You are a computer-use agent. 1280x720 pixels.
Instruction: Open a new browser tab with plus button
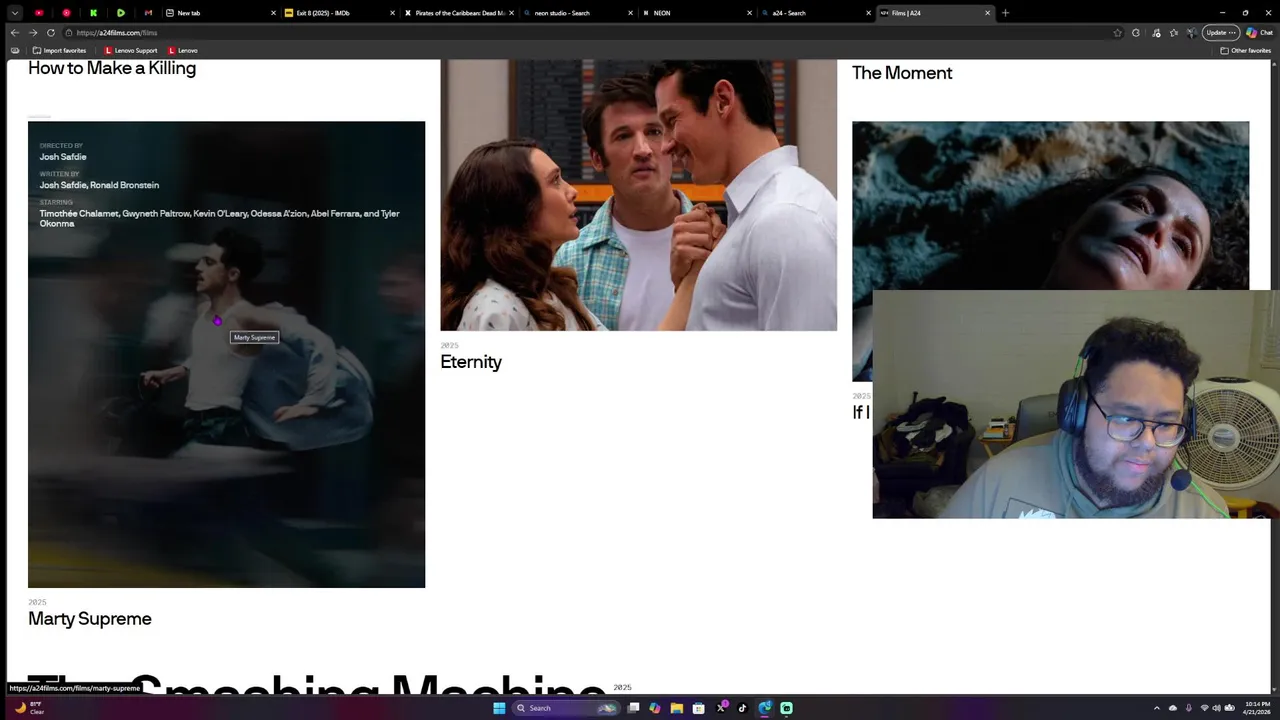coord(1005,13)
